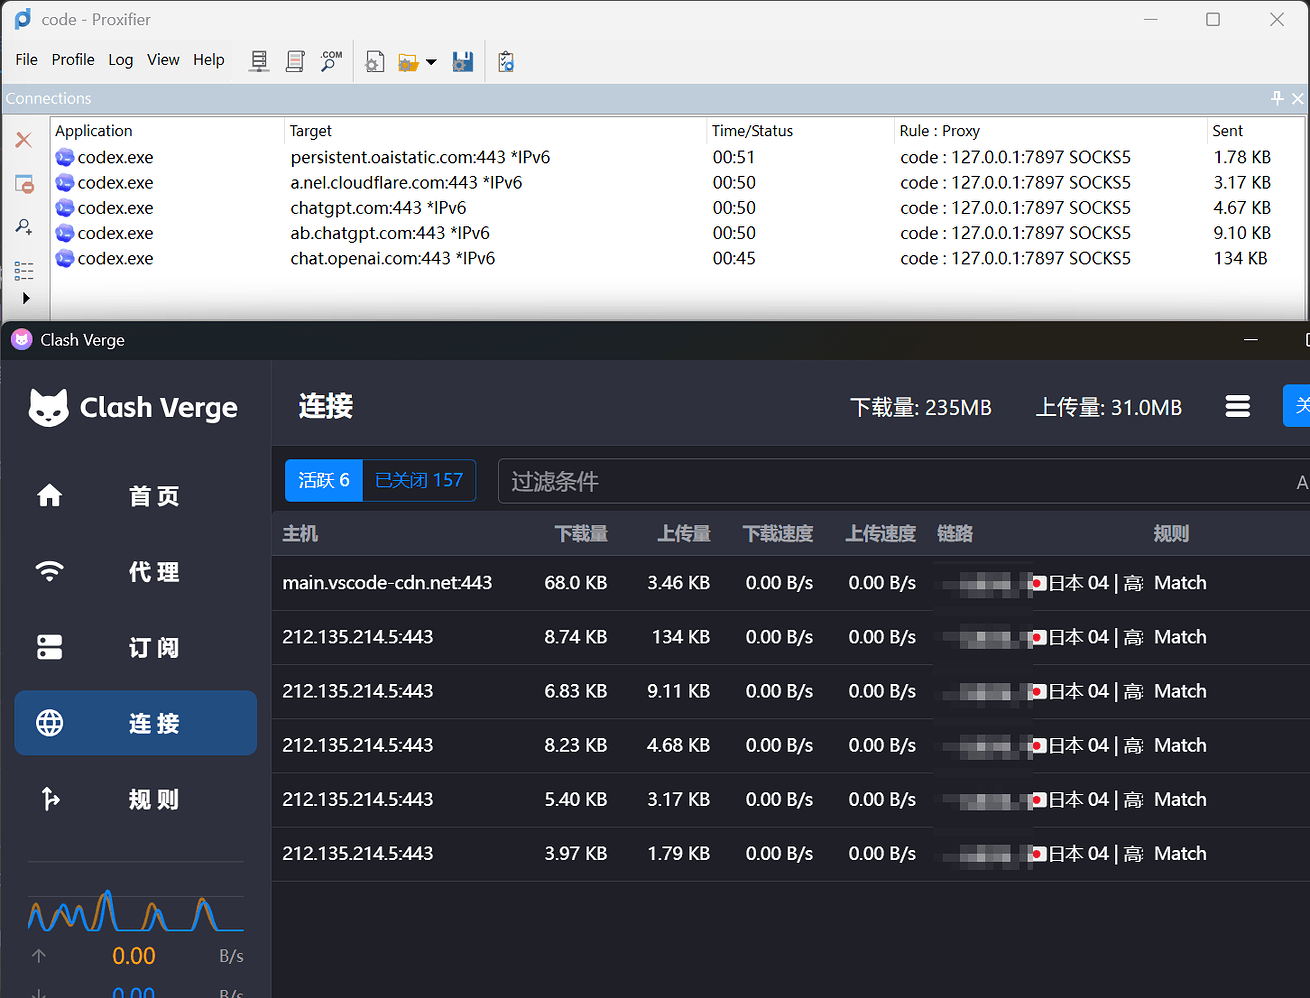Select 连接 in Clash Verge sidebar

coord(136,723)
